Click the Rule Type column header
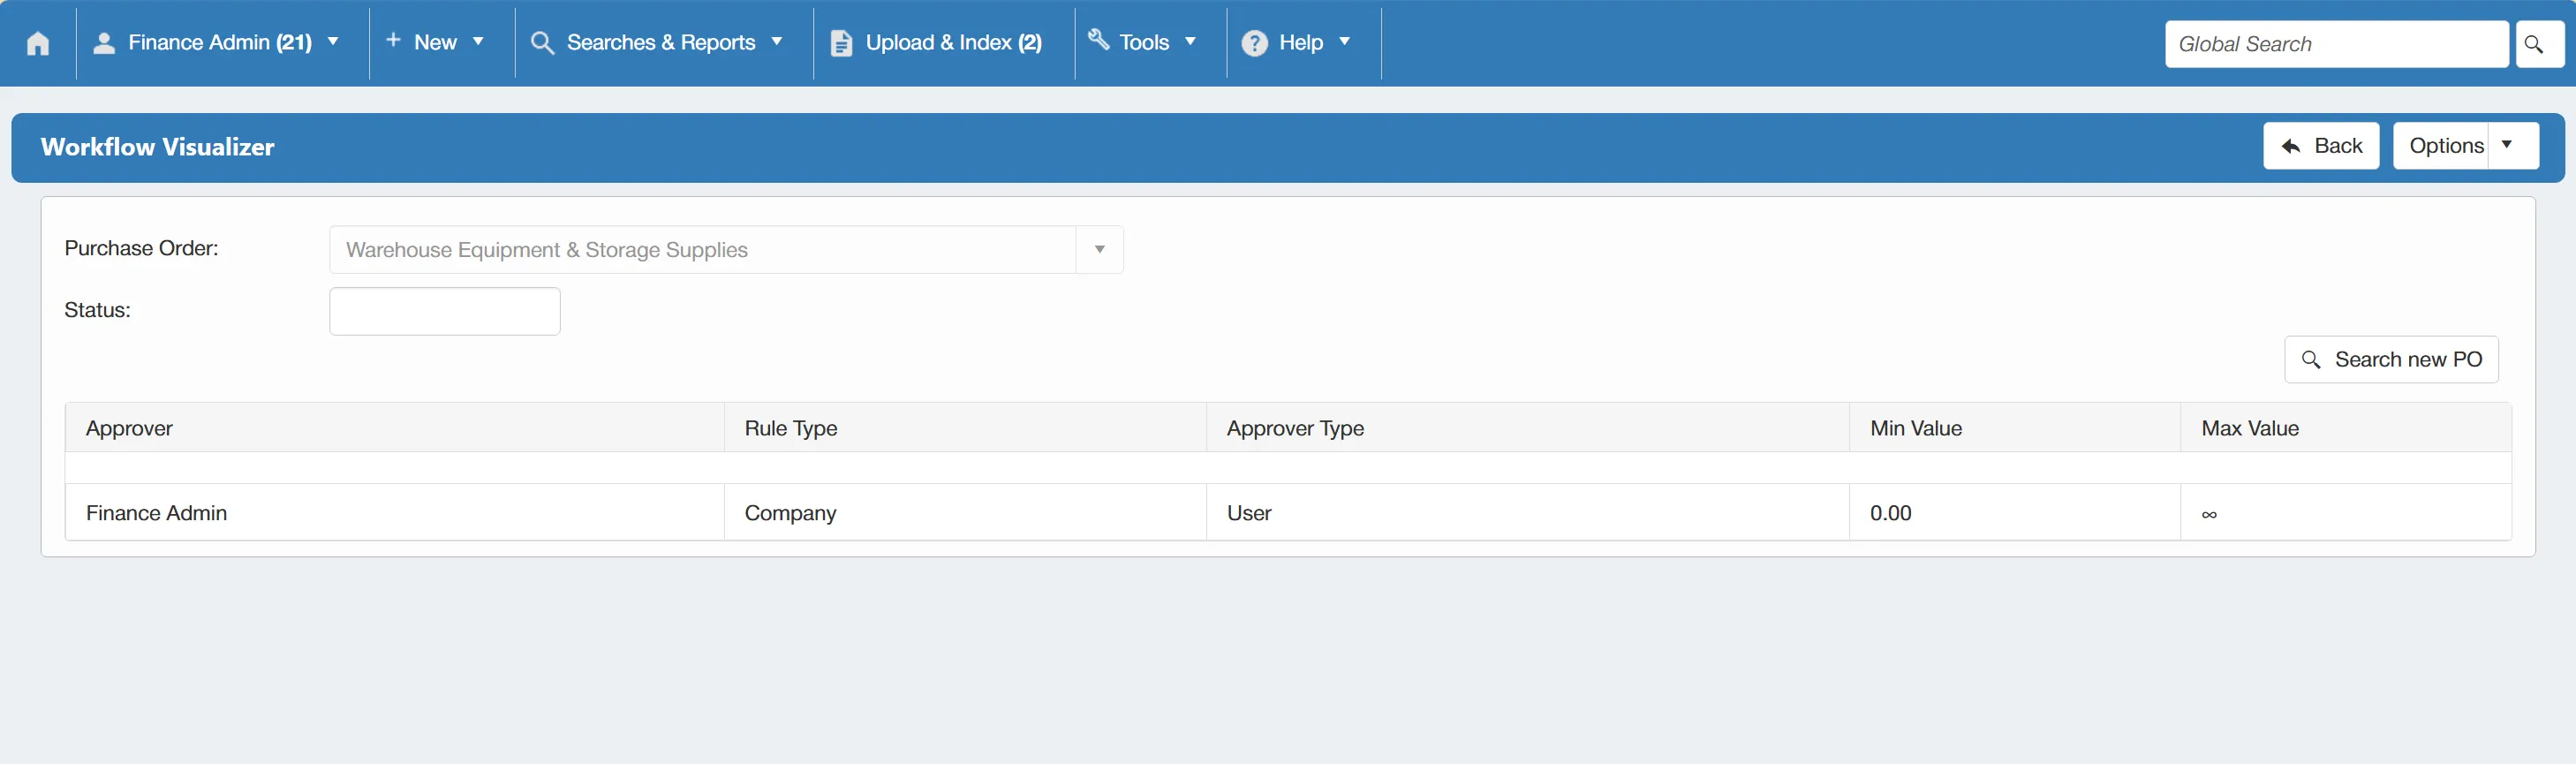Image resolution: width=2576 pixels, height=764 pixels. [x=965, y=428]
